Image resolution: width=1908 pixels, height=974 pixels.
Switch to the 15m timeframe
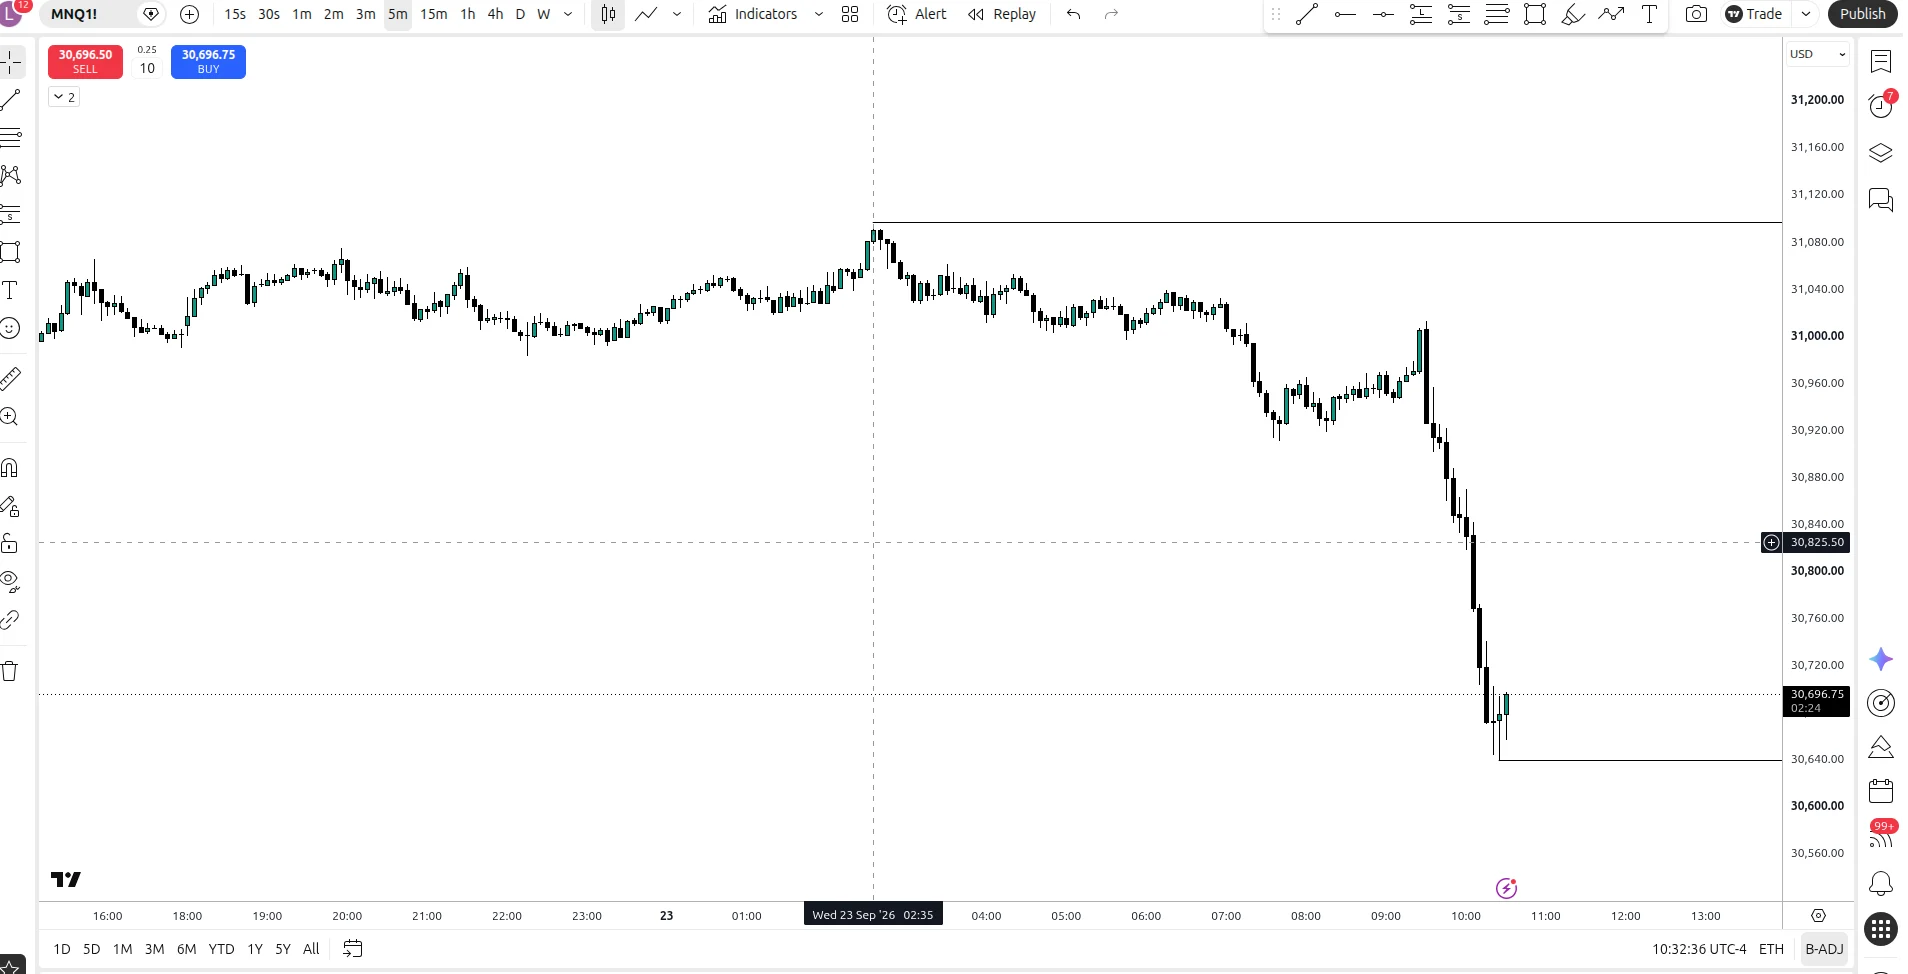[433, 14]
